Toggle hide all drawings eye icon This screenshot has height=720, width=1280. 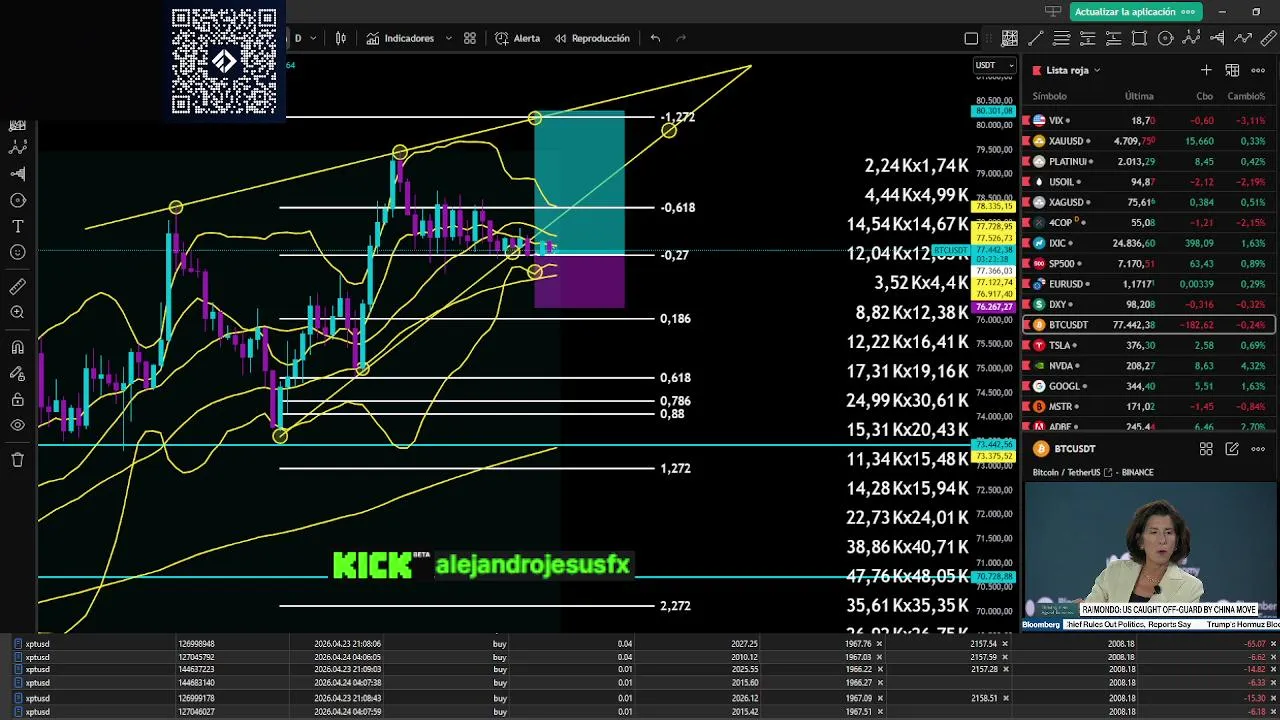coord(17,426)
